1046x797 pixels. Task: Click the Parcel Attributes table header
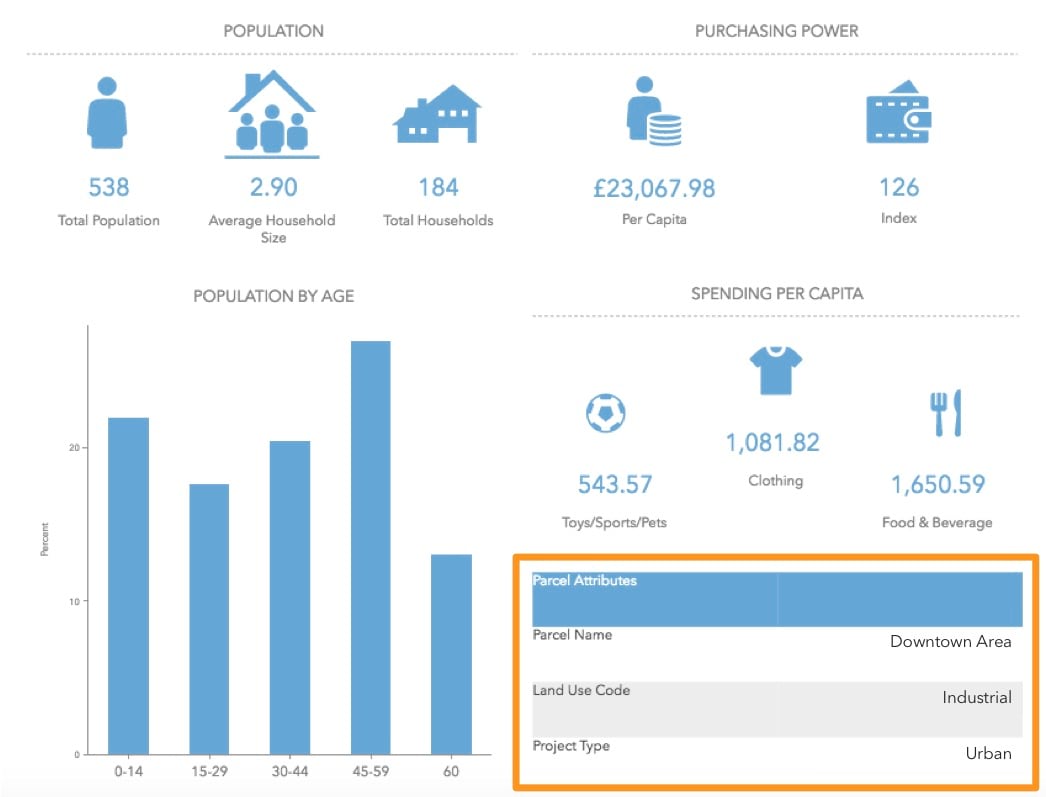[x=777, y=599]
